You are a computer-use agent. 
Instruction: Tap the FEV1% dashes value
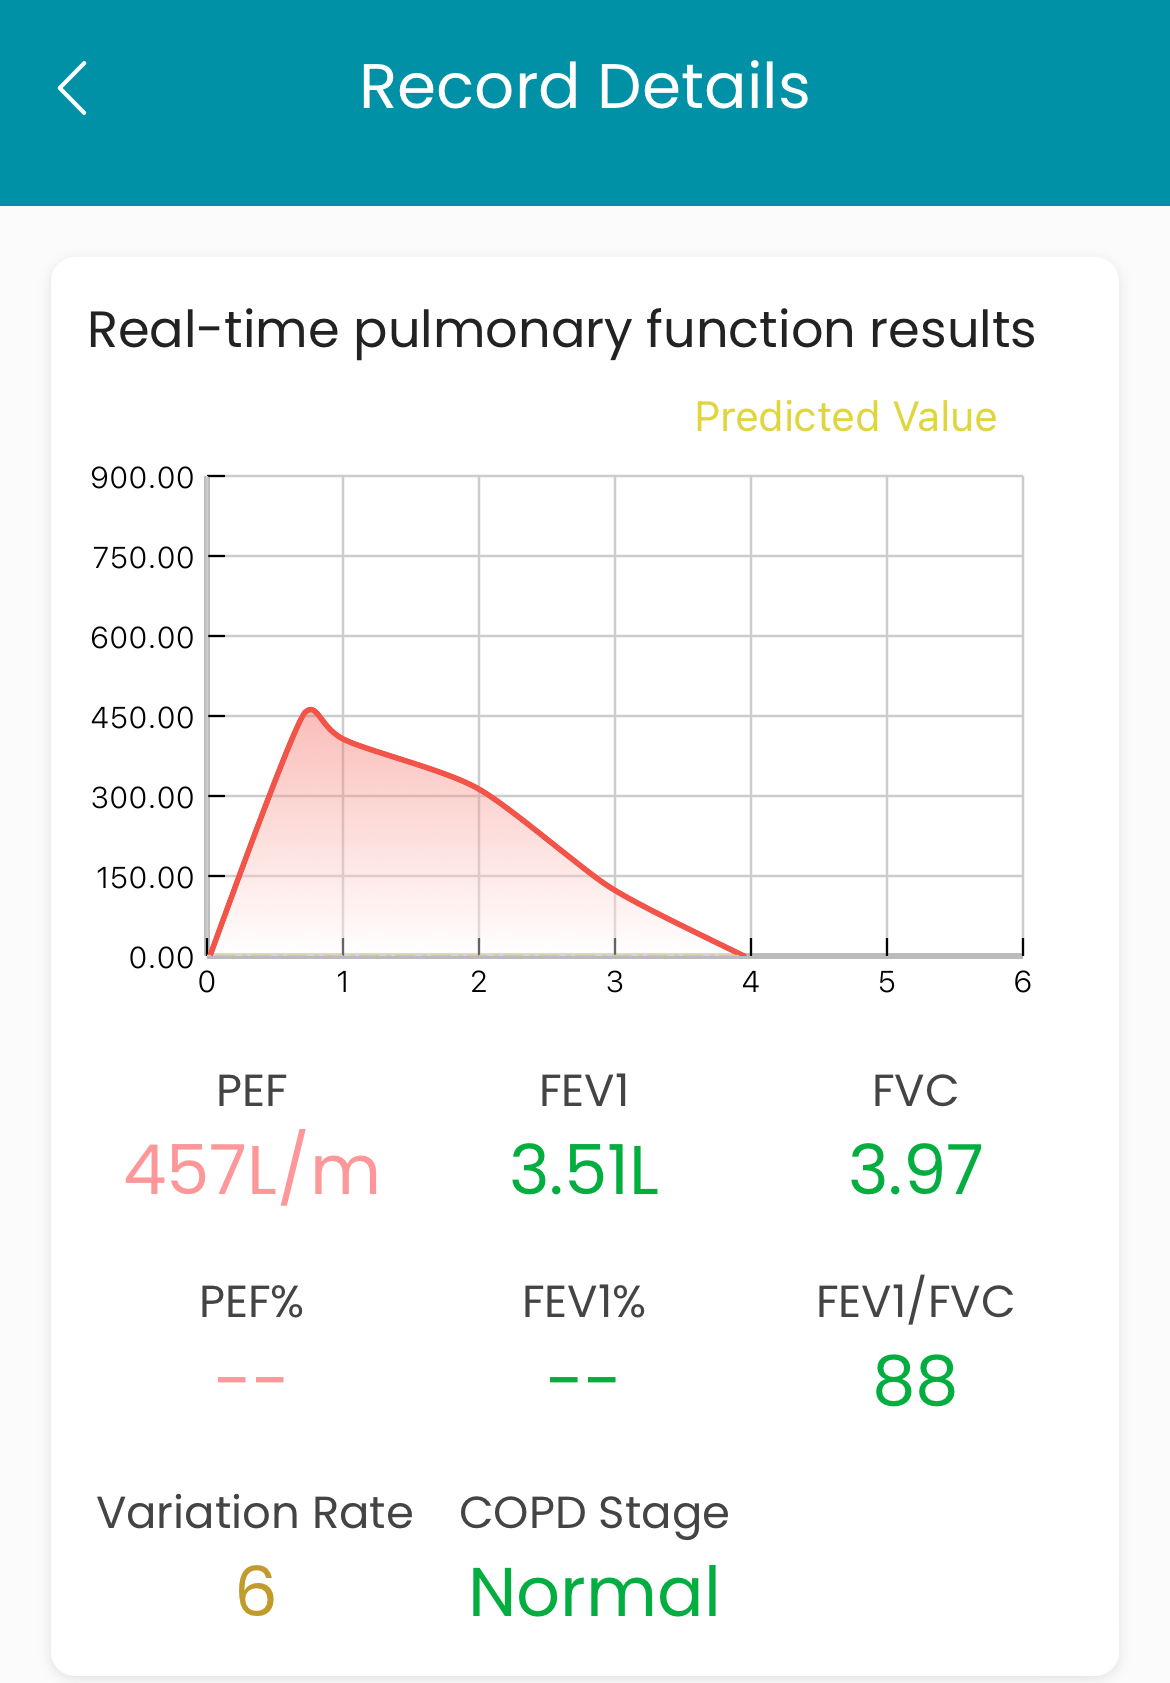click(583, 1380)
